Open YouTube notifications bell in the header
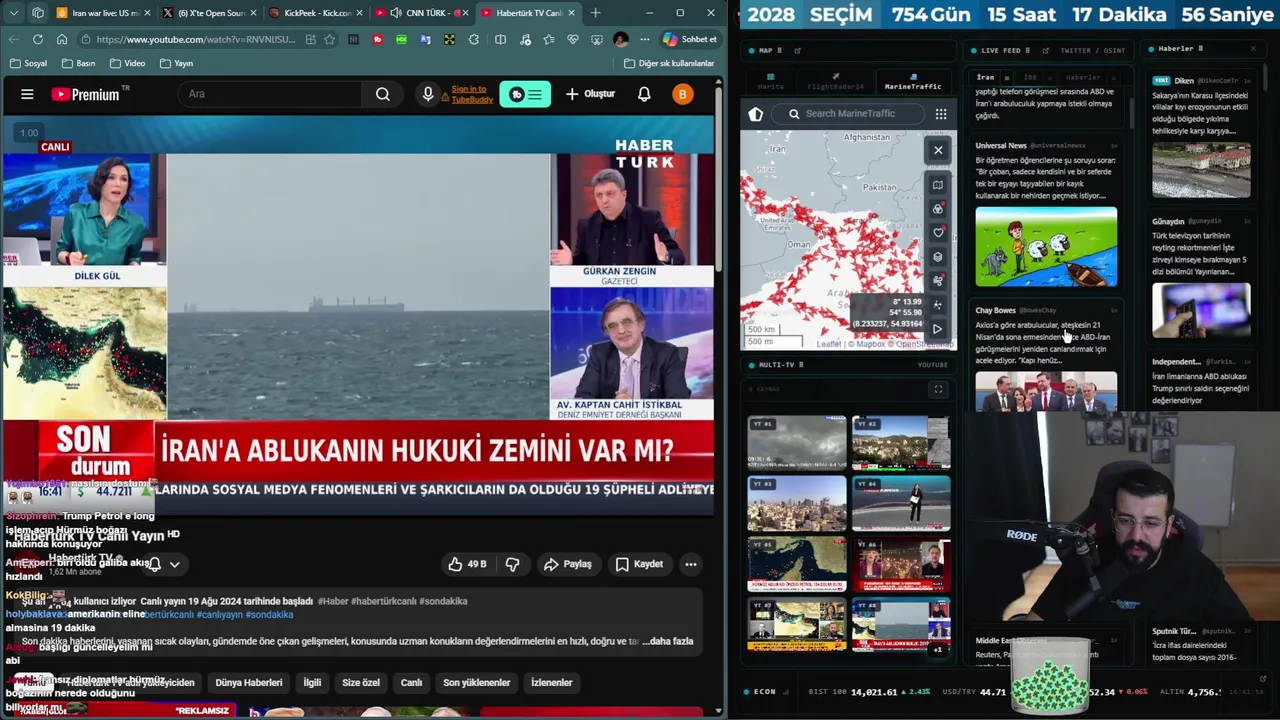This screenshot has height=720, width=1280. 644,94
